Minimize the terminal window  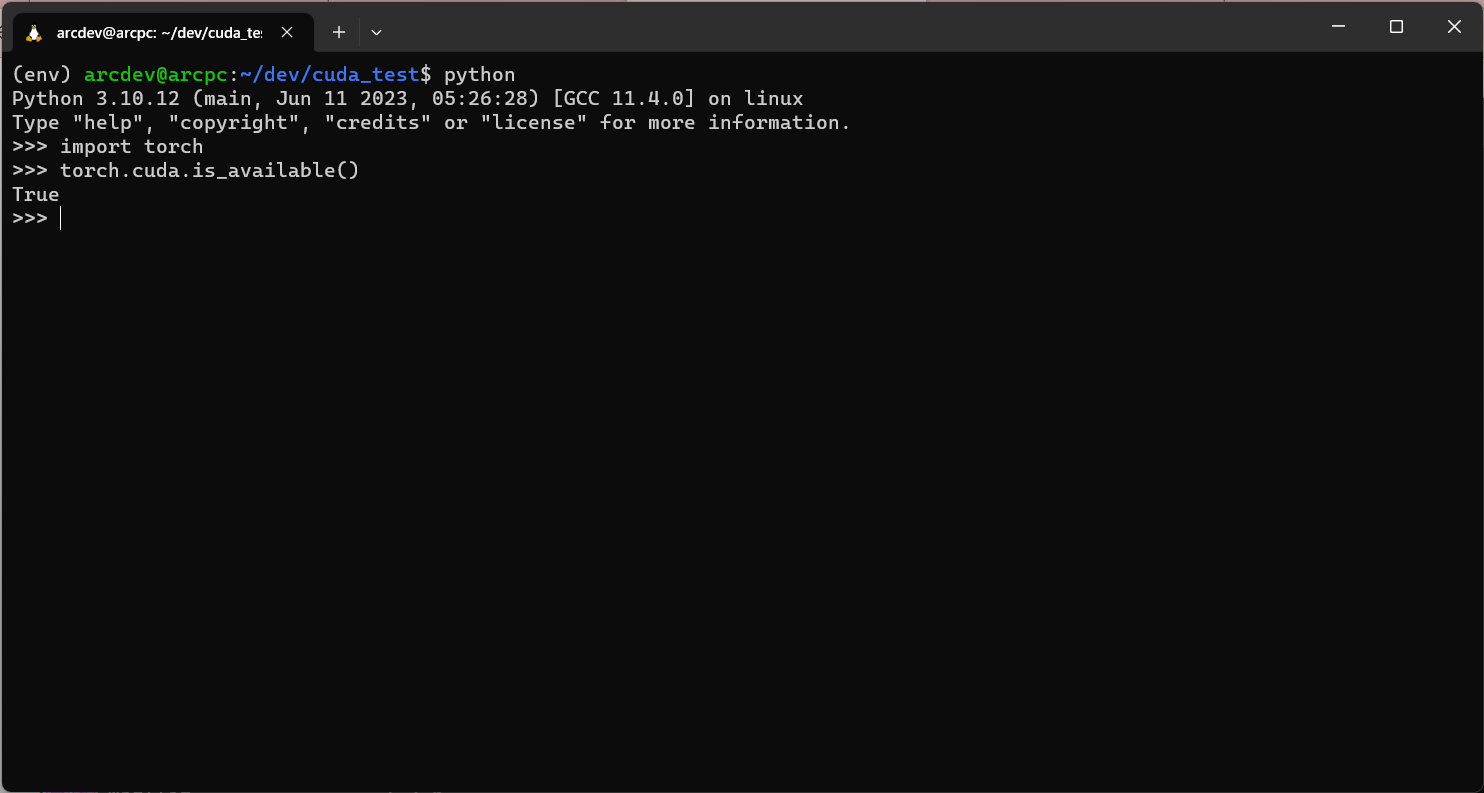click(1339, 27)
